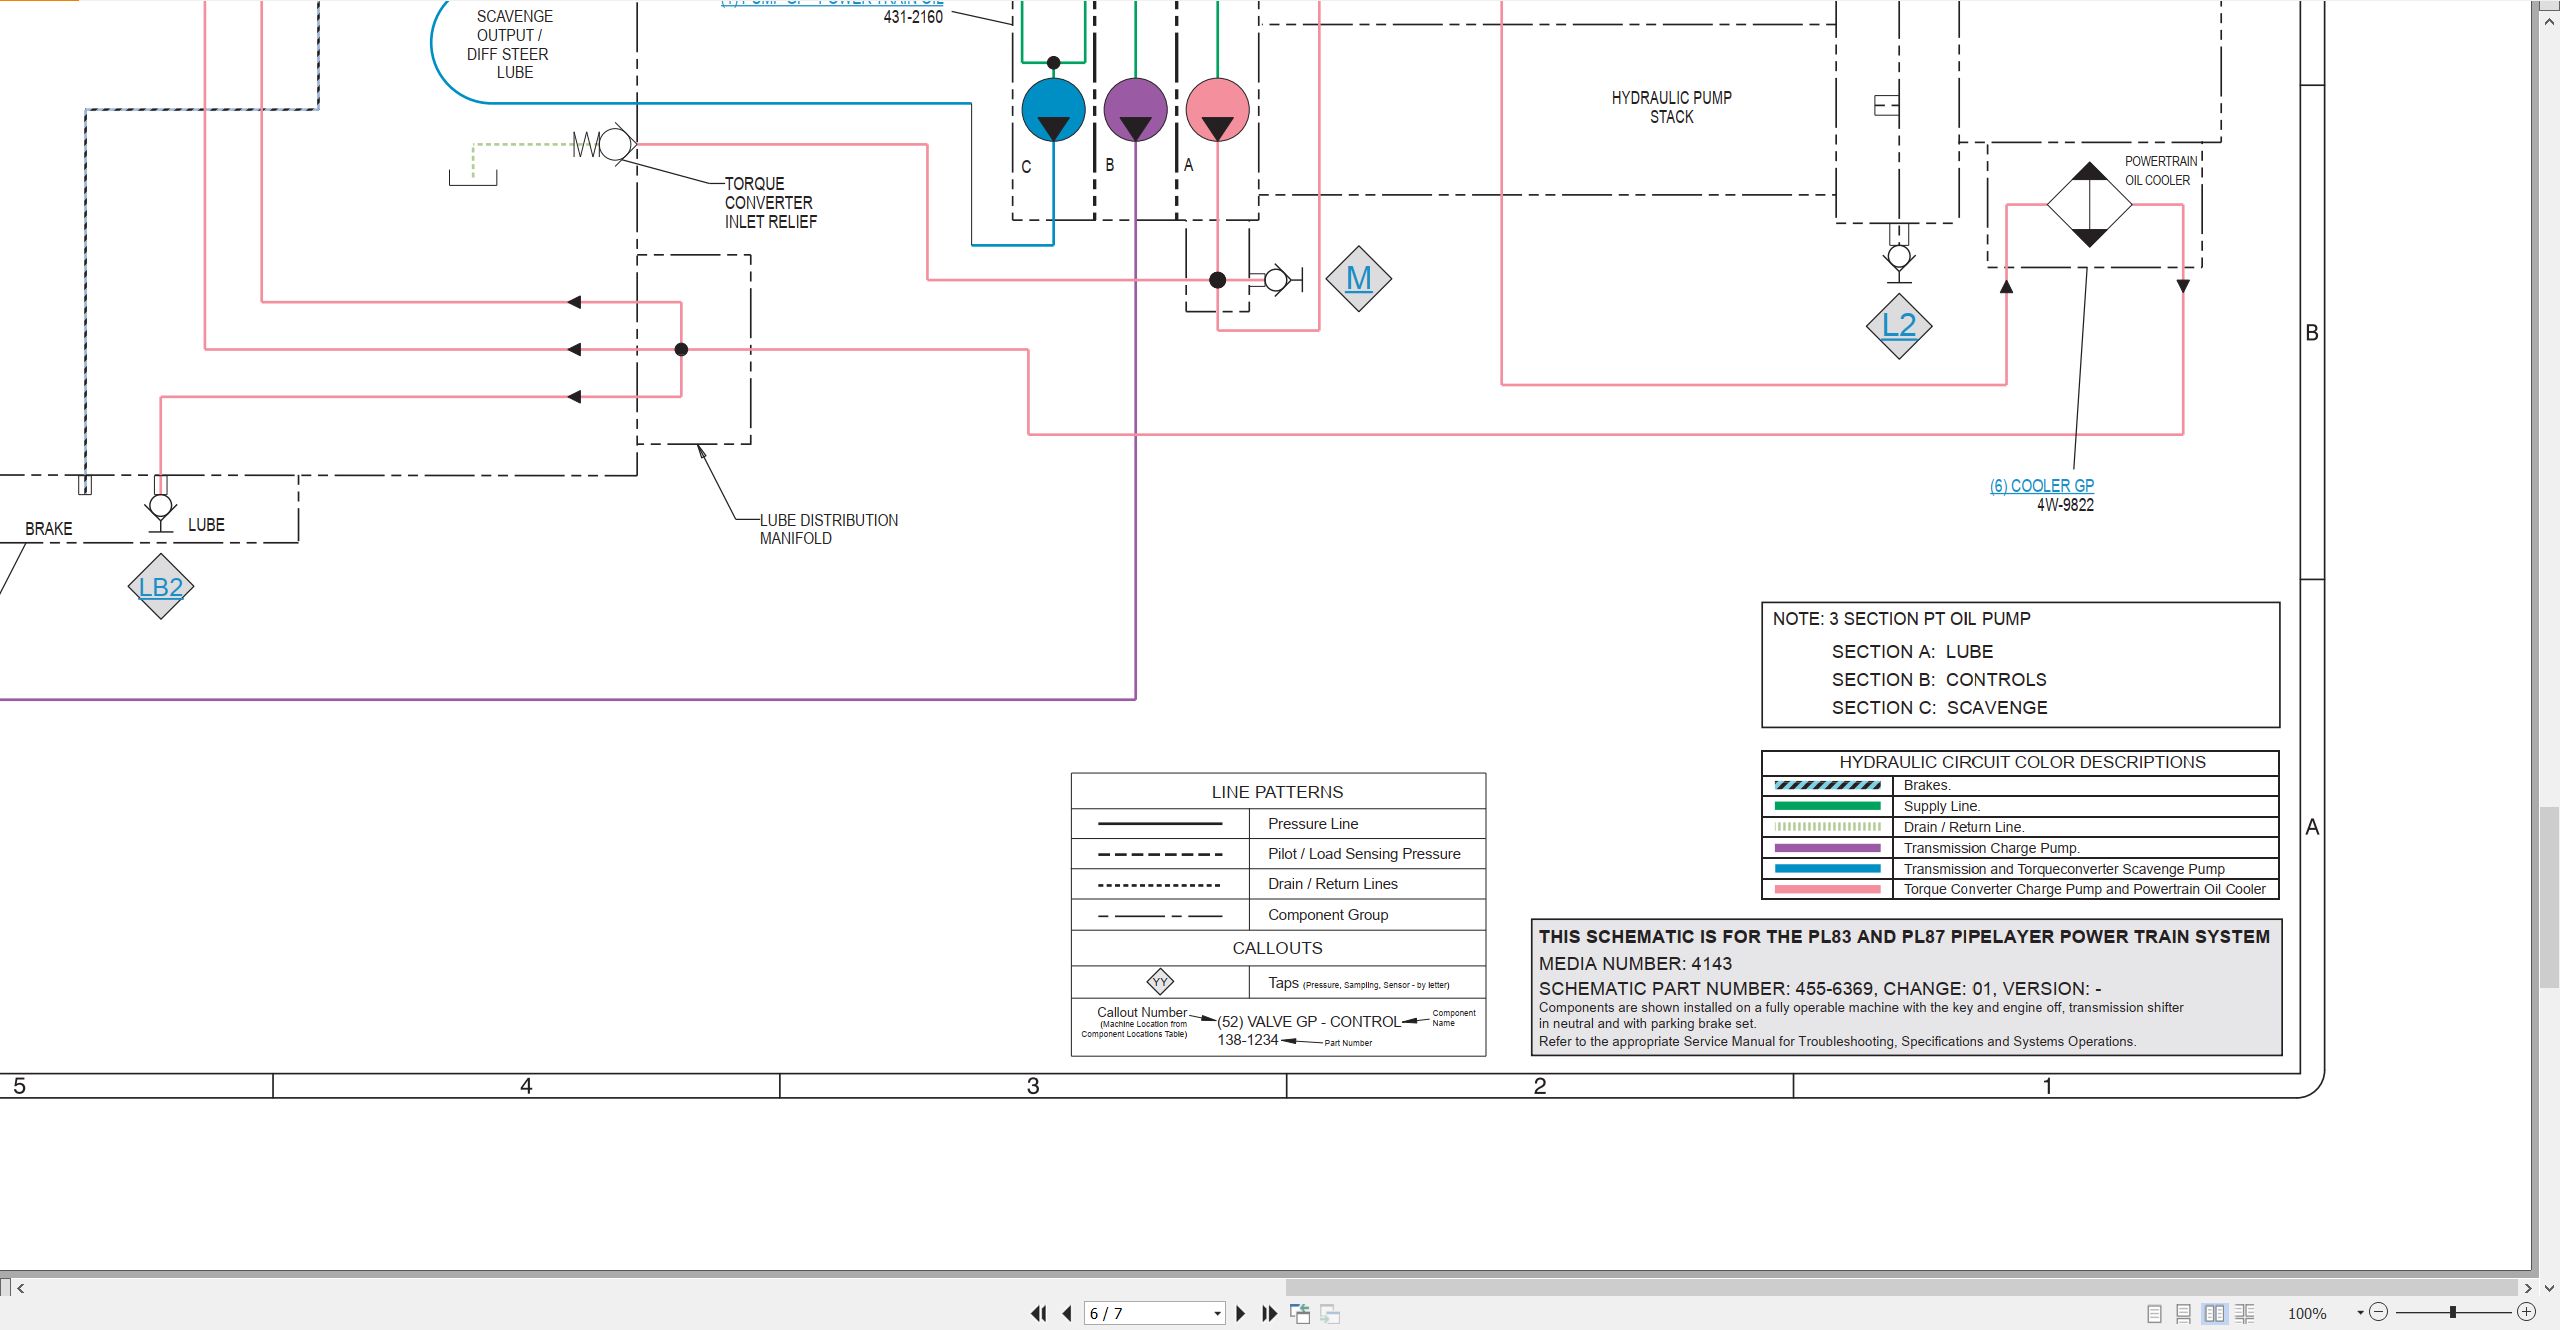Open the (6) COOLER GP link
2560x1330 pixels.
tap(2041, 486)
